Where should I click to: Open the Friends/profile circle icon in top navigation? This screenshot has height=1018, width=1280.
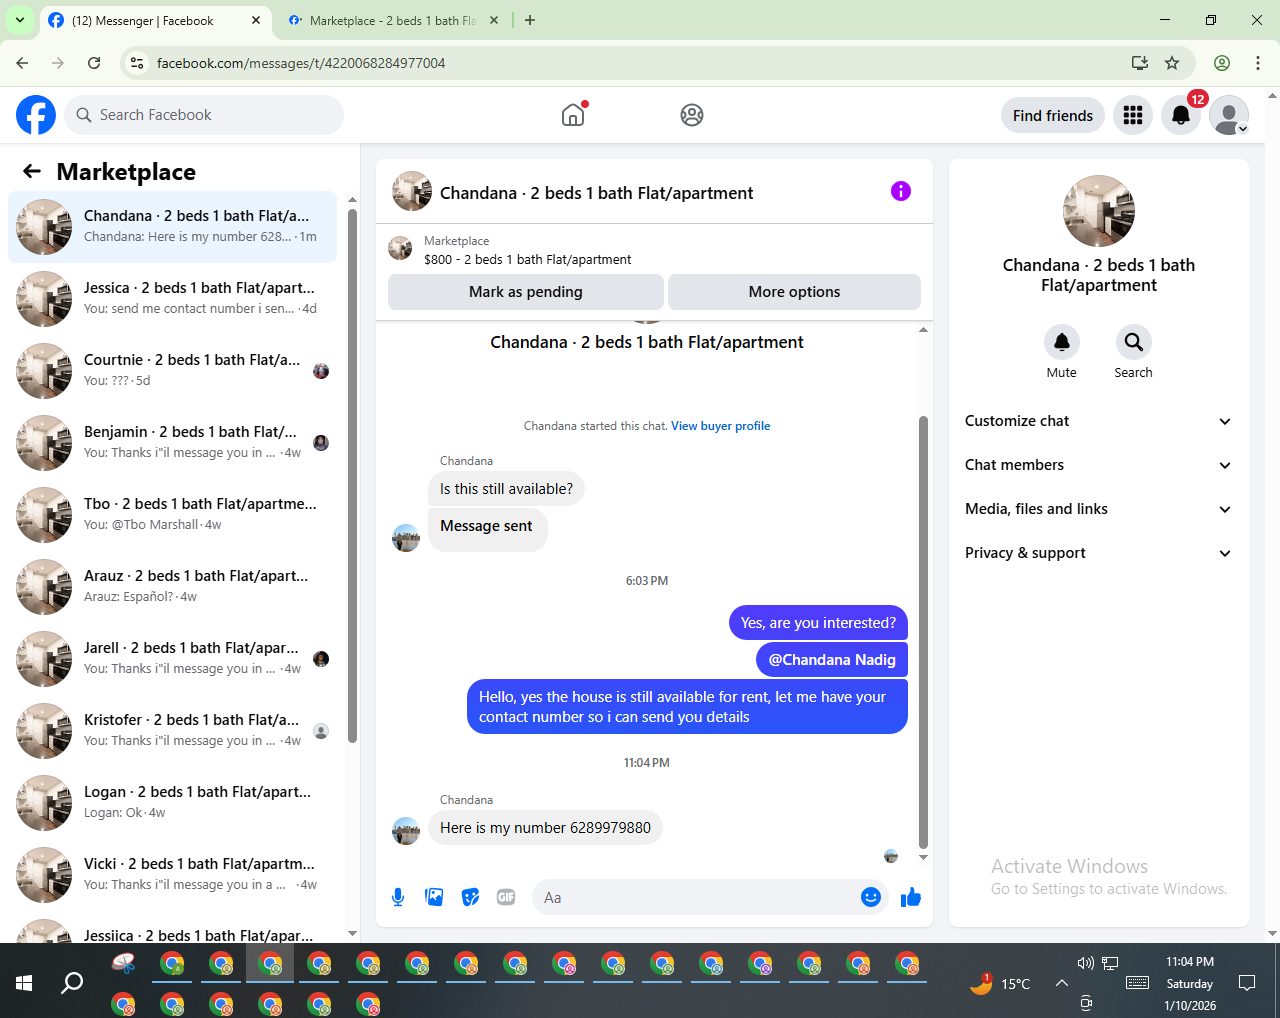click(692, 115)
